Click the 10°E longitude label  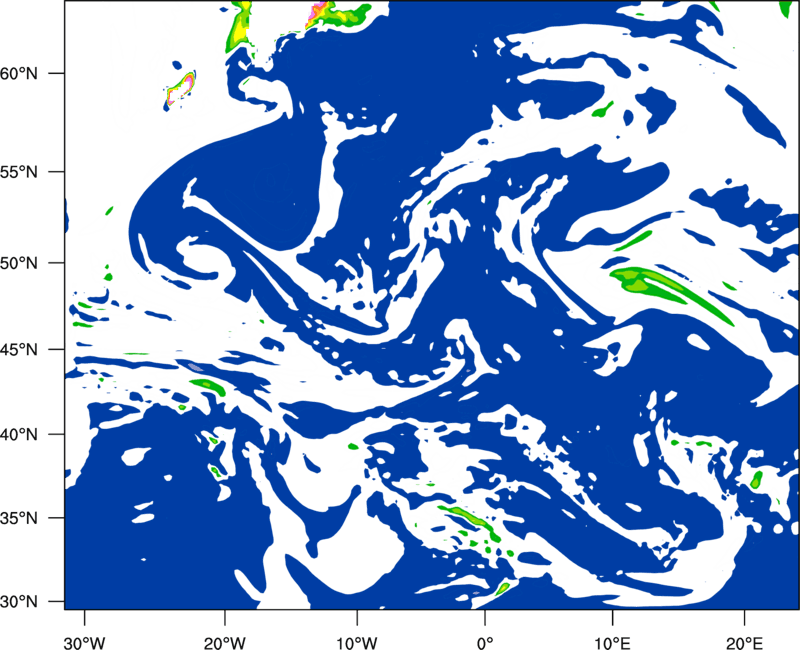pyautogui.click(x=612, y=643)
